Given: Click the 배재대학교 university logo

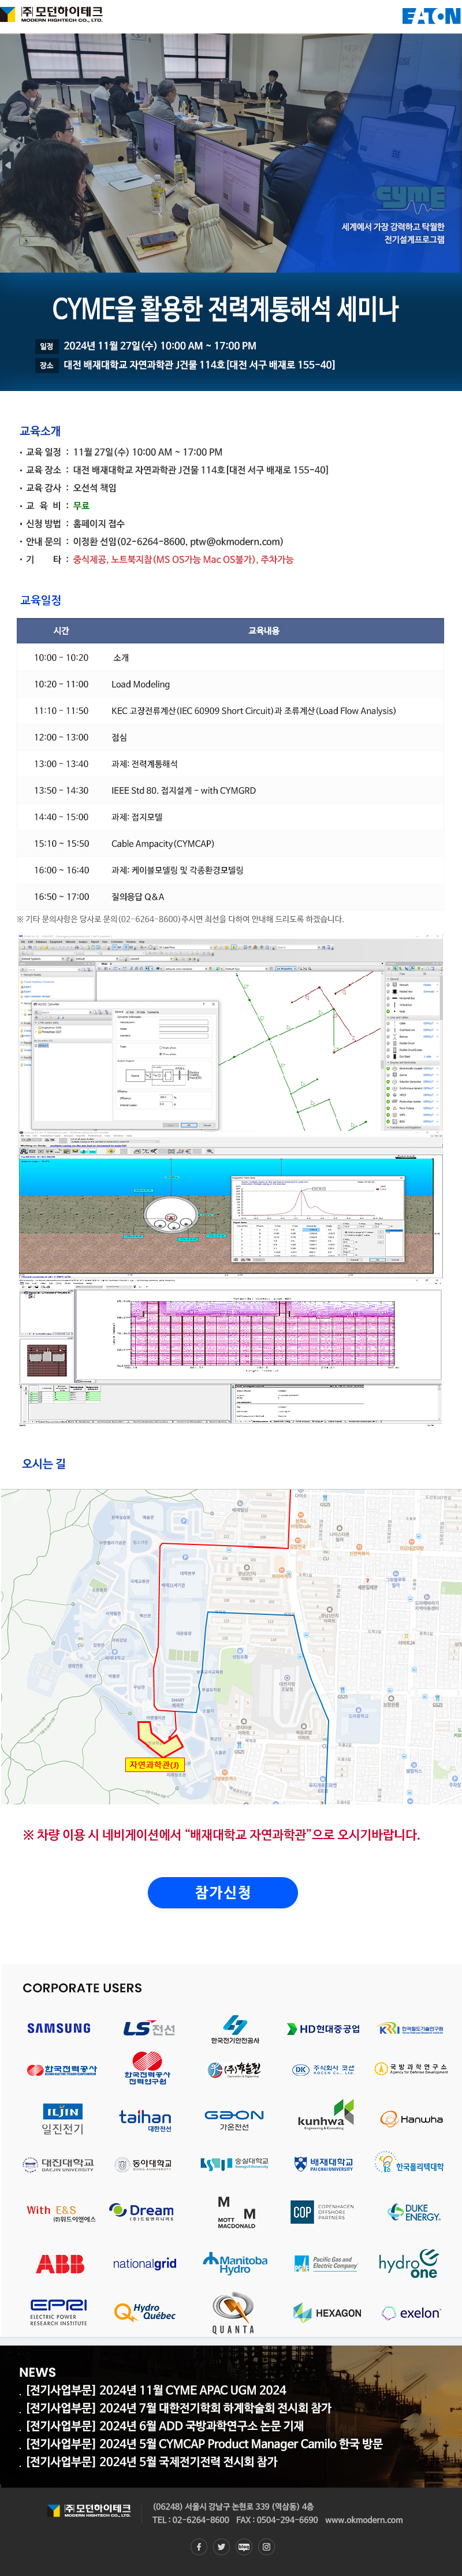Looking at the screenshot, I should tap(324, 2163).
